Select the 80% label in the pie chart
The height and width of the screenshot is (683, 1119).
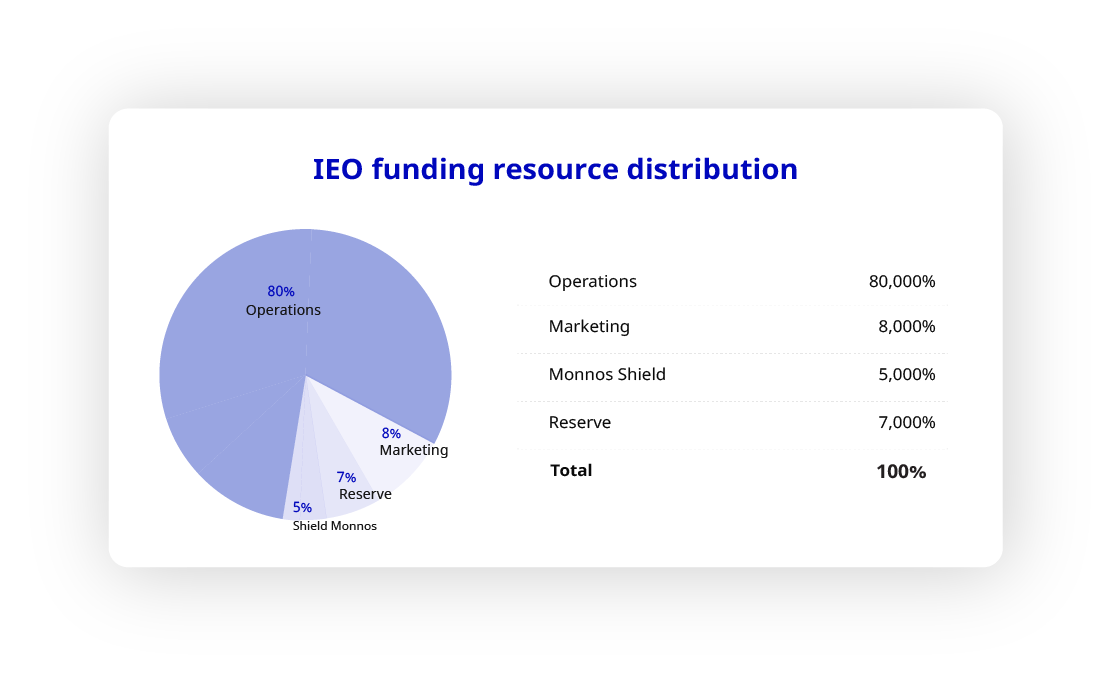pos(280,291)
